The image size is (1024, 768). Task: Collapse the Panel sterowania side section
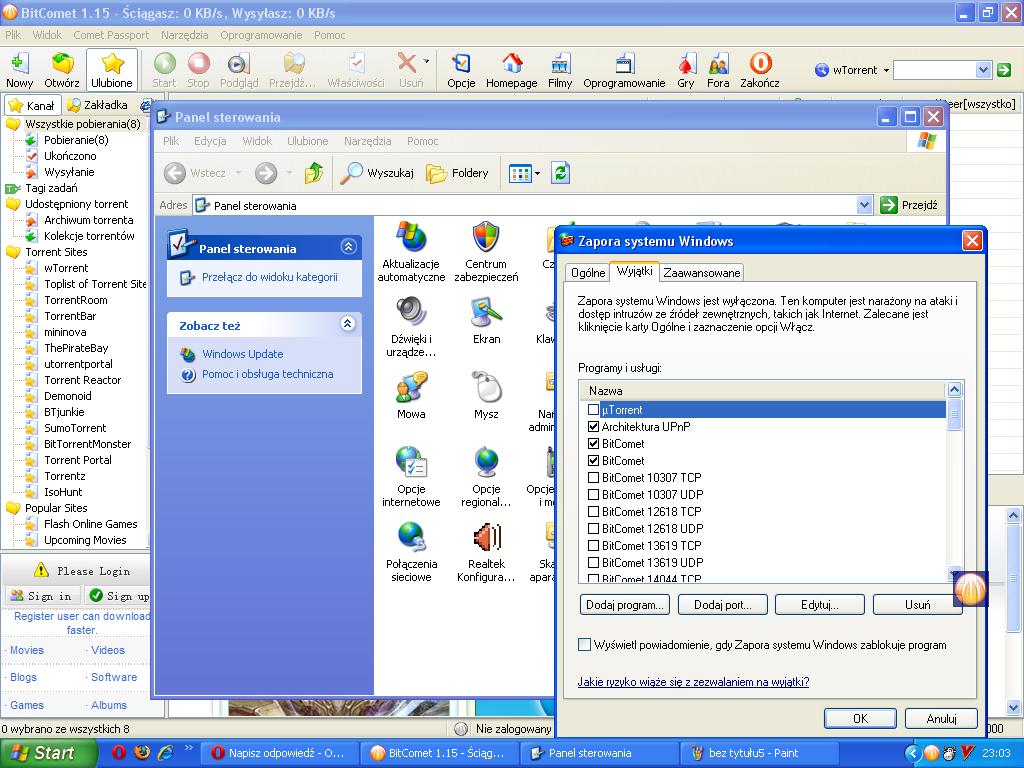(x=348, y=246)
